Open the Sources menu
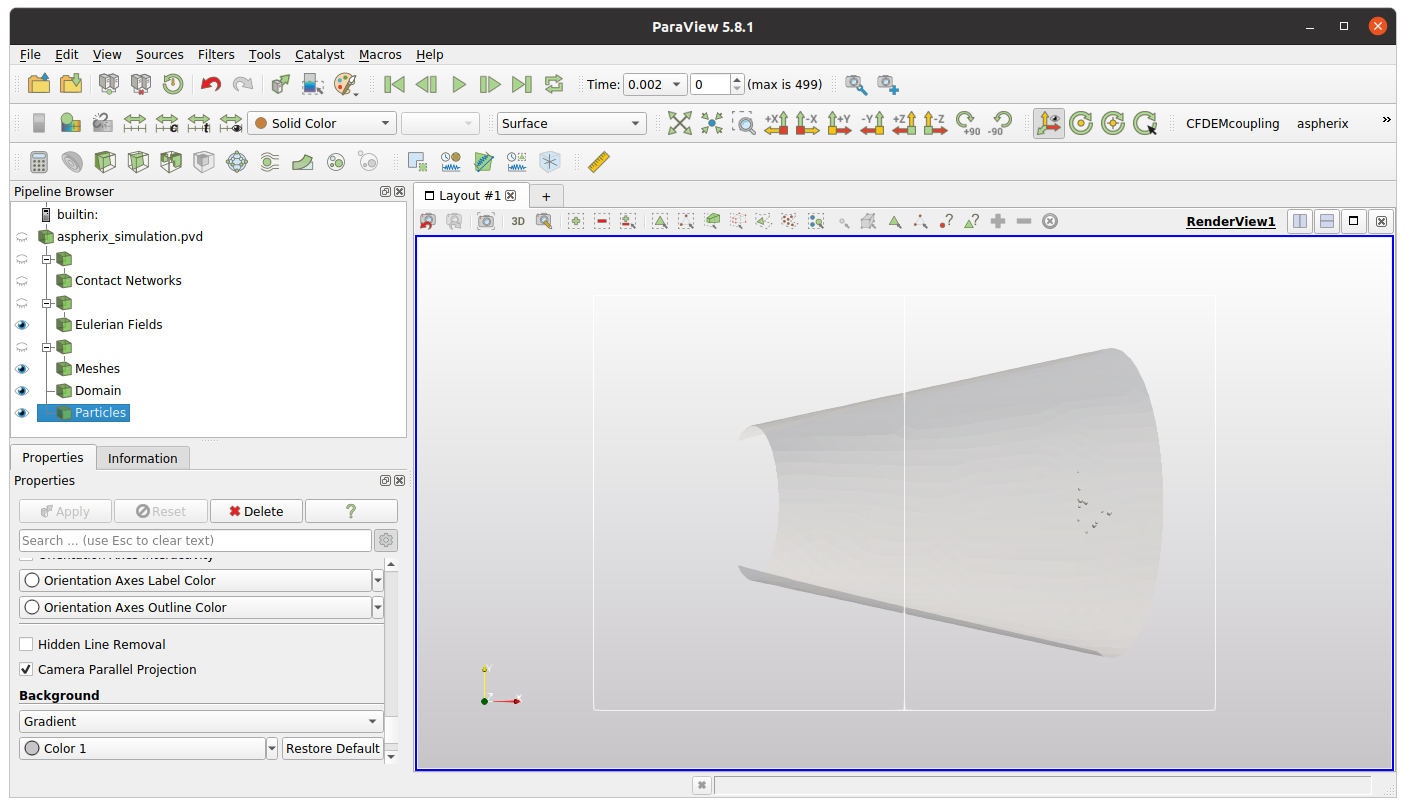The image size is (1406, 807). click(x=160, y=55)
